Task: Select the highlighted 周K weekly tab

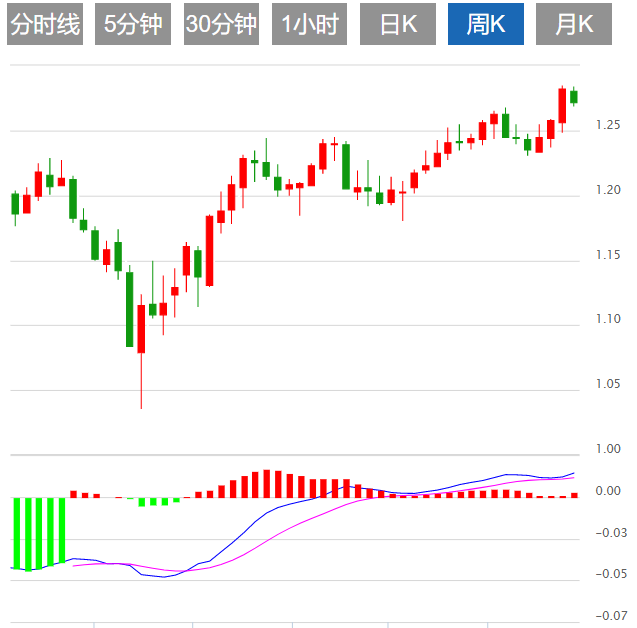Action: [486, 24]
